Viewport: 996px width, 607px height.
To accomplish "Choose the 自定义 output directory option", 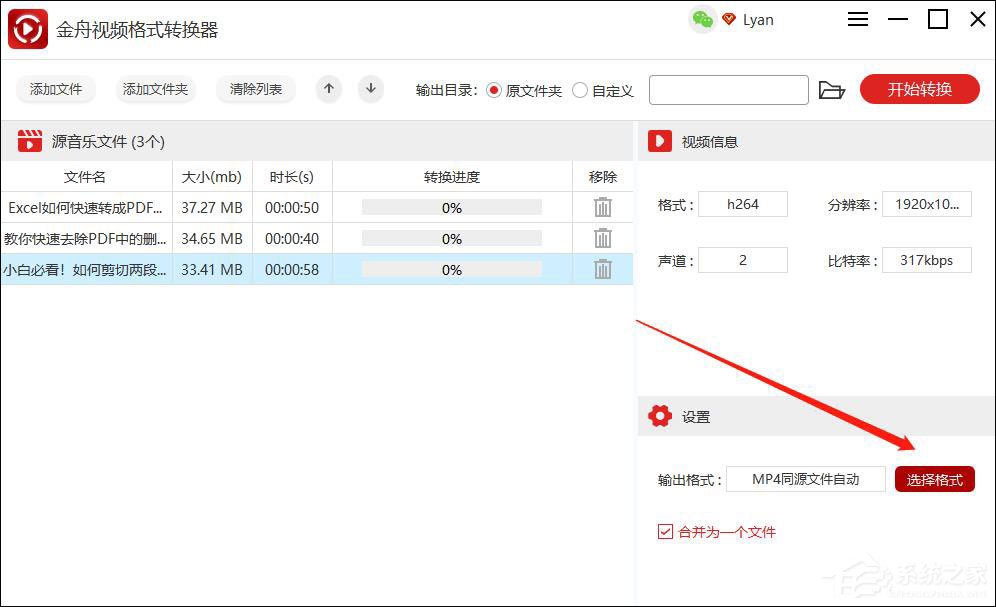I will point(580,89).
